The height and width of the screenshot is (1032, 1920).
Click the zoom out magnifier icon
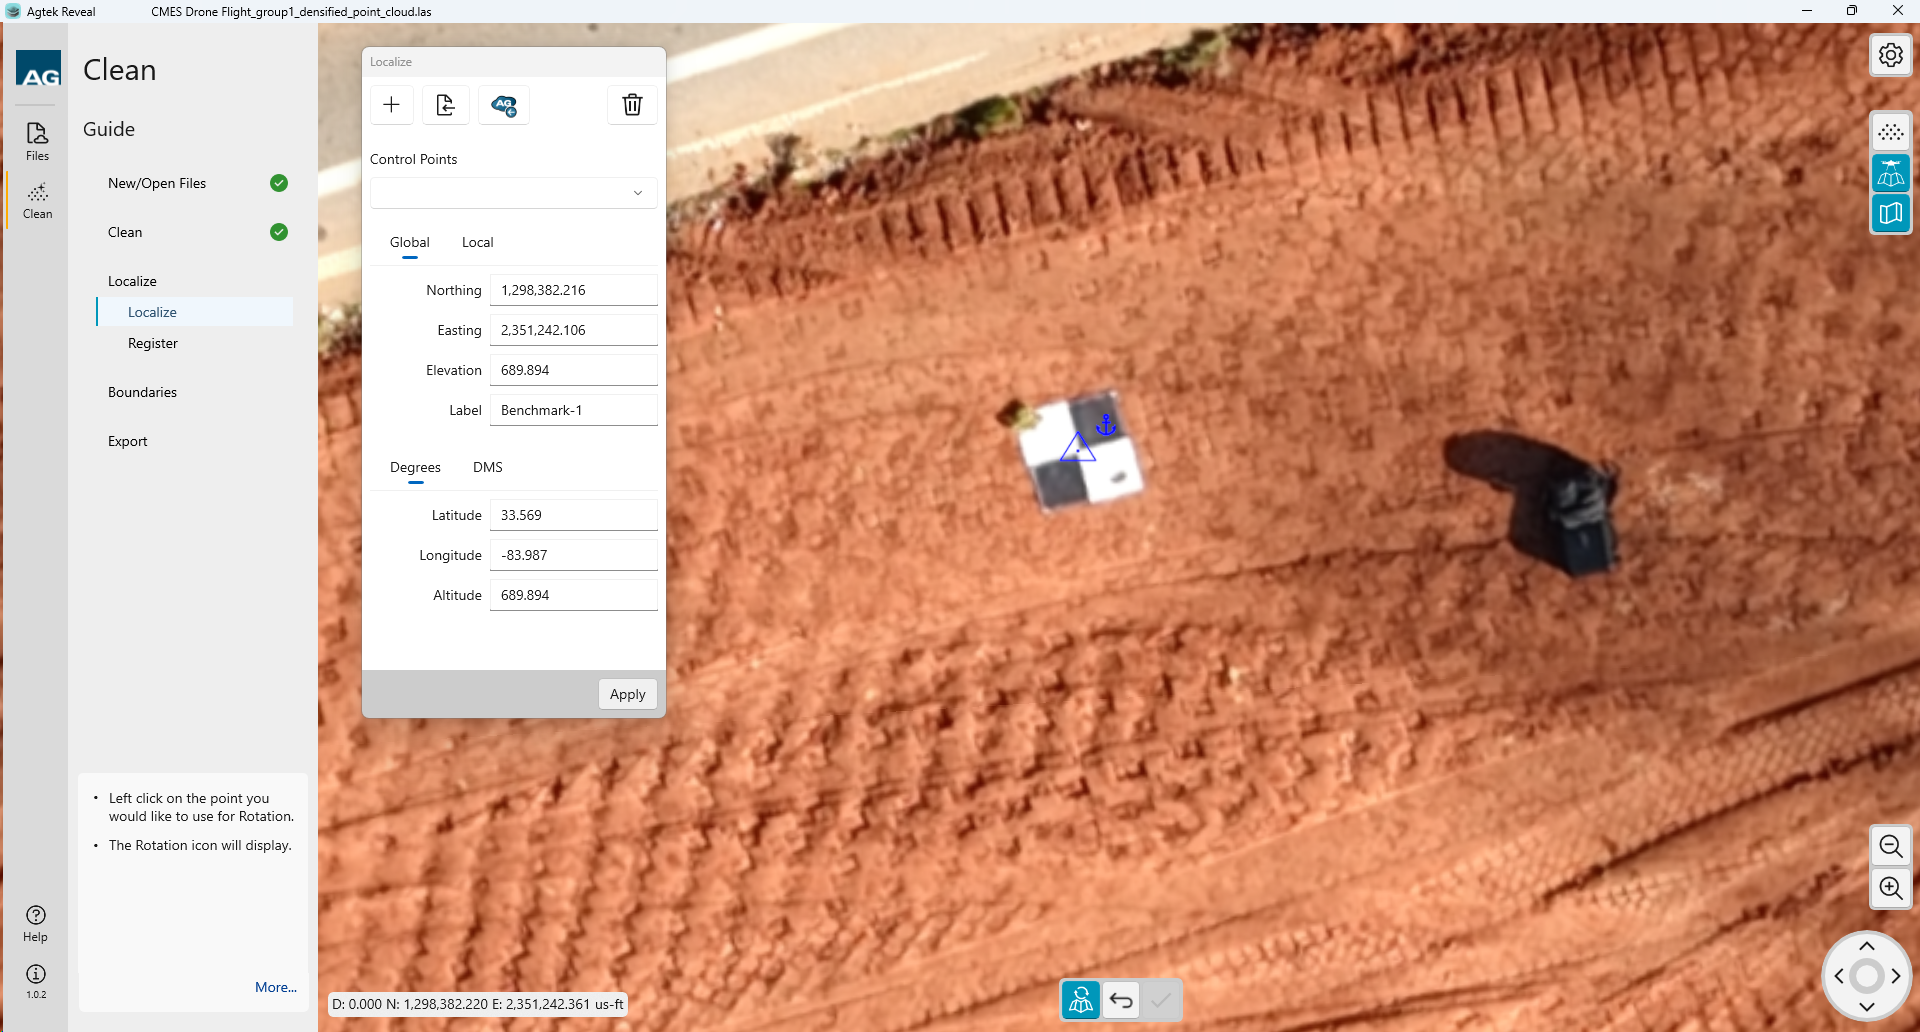(1890, 847)
